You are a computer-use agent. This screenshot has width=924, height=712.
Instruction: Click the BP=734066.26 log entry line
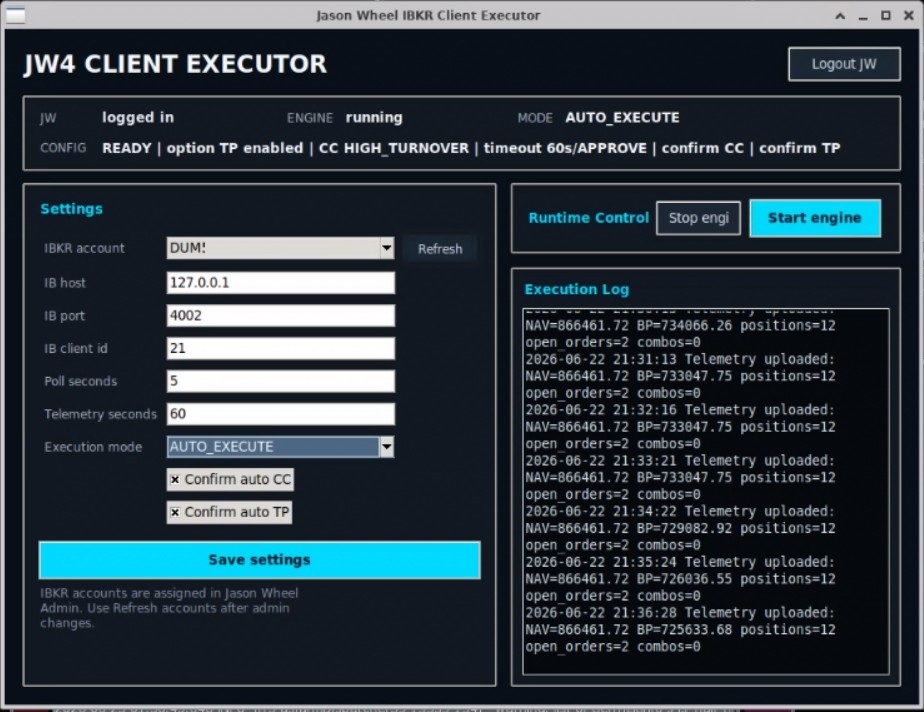[x=680, y=325]
